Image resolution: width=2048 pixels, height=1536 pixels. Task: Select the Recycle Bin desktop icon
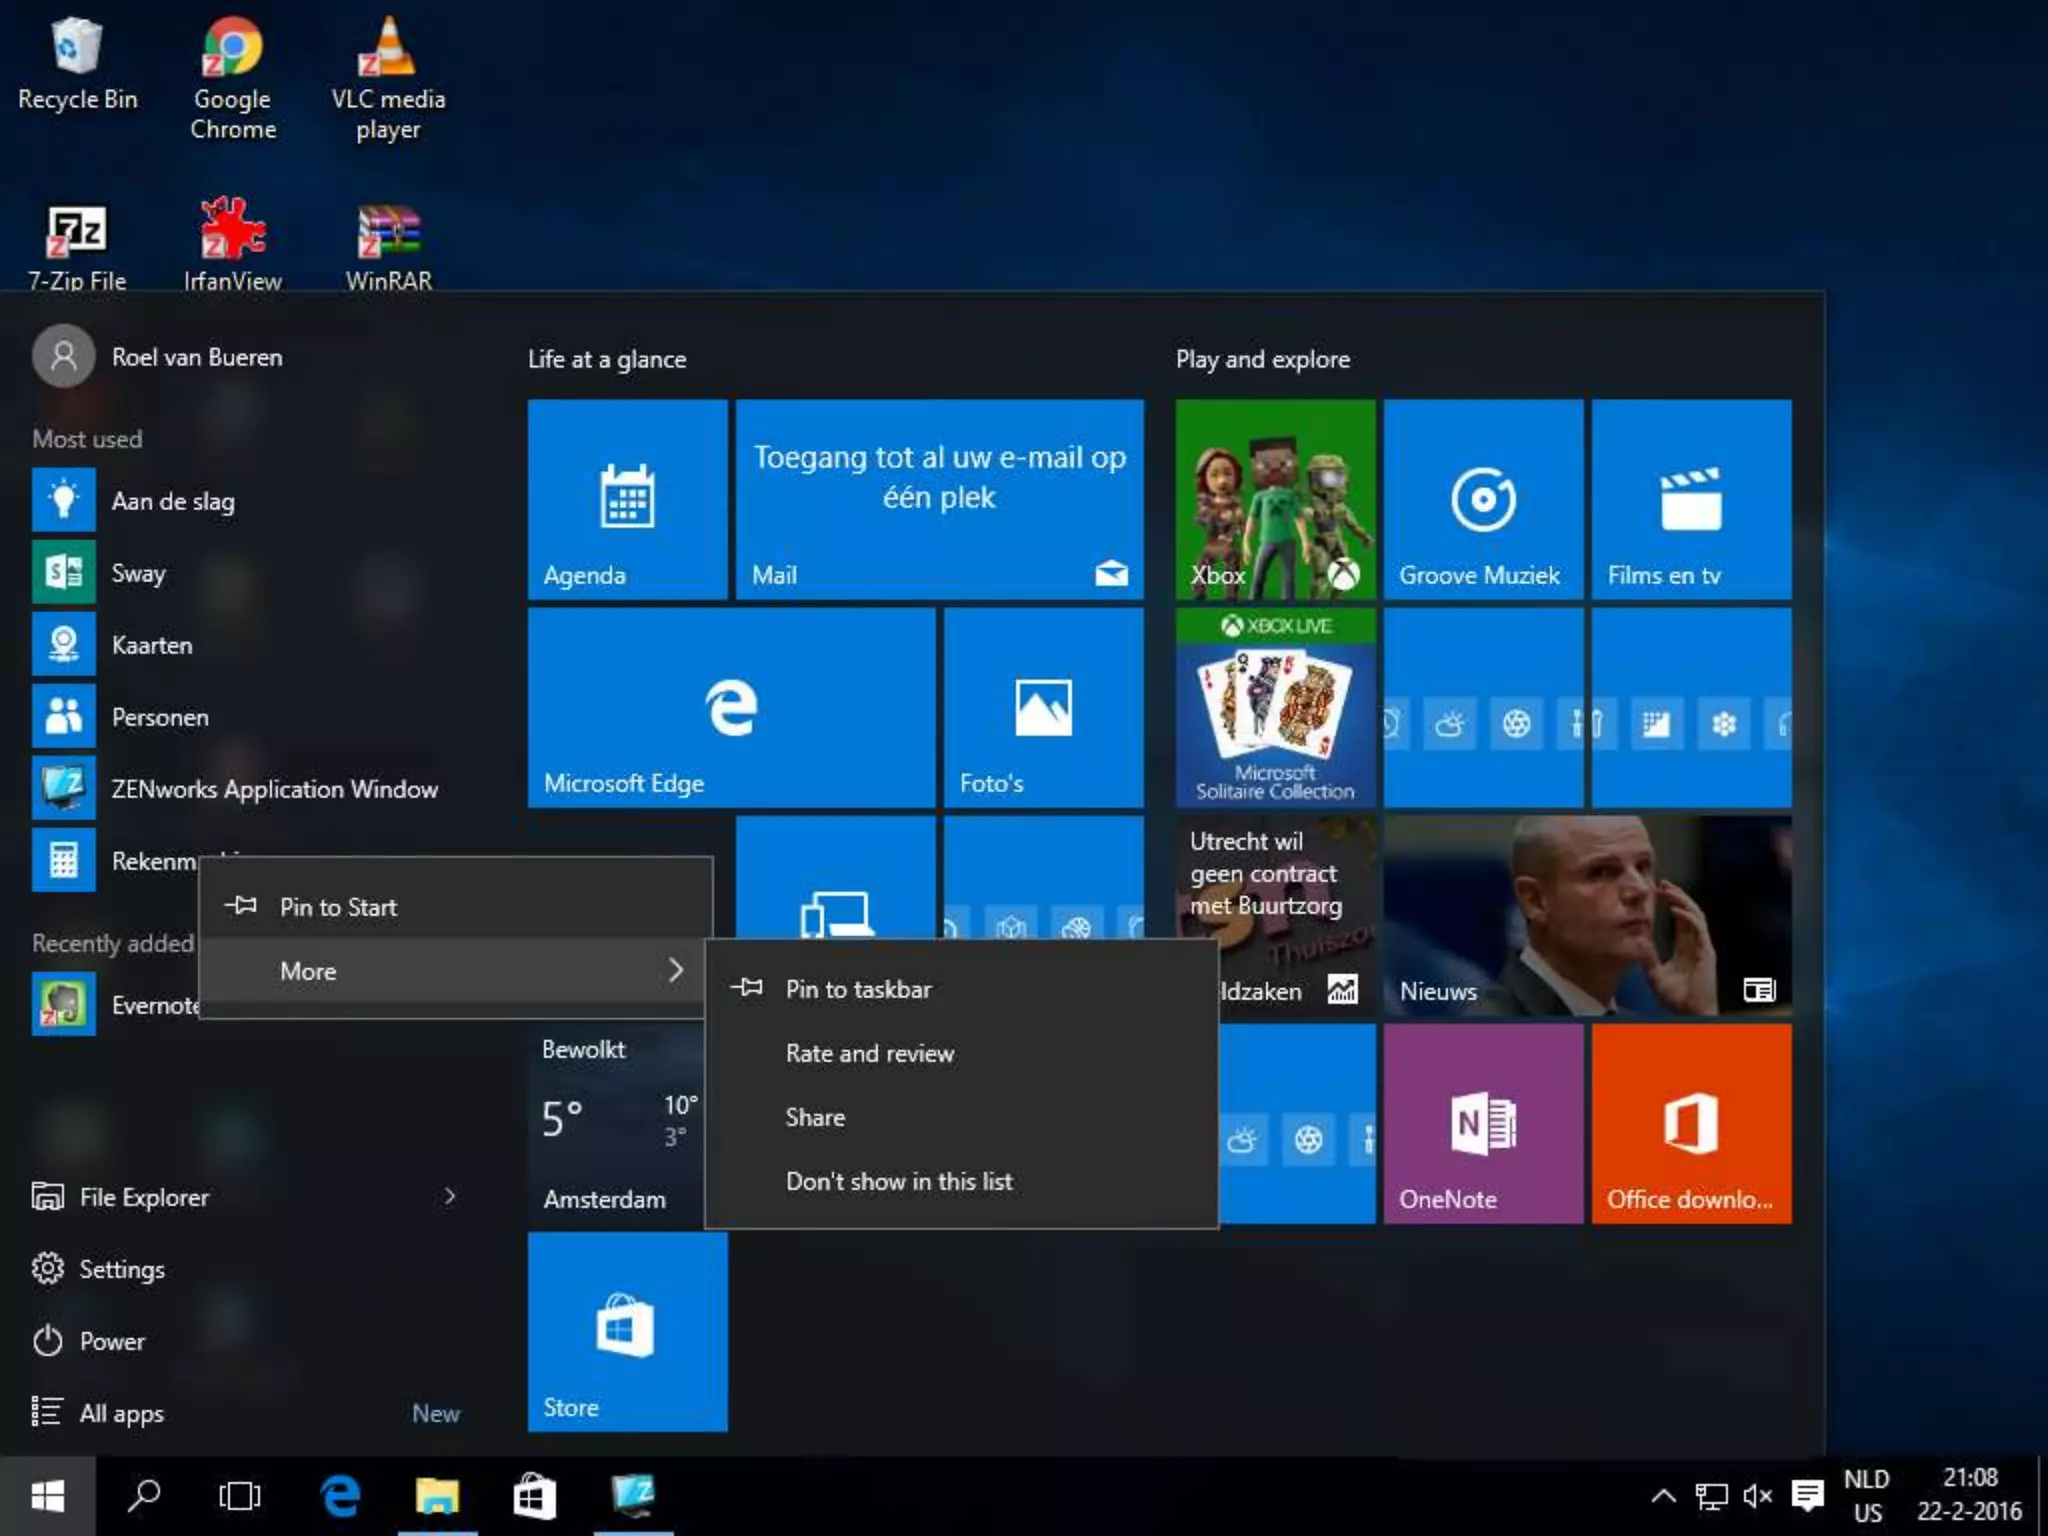(x=77, y=65)
